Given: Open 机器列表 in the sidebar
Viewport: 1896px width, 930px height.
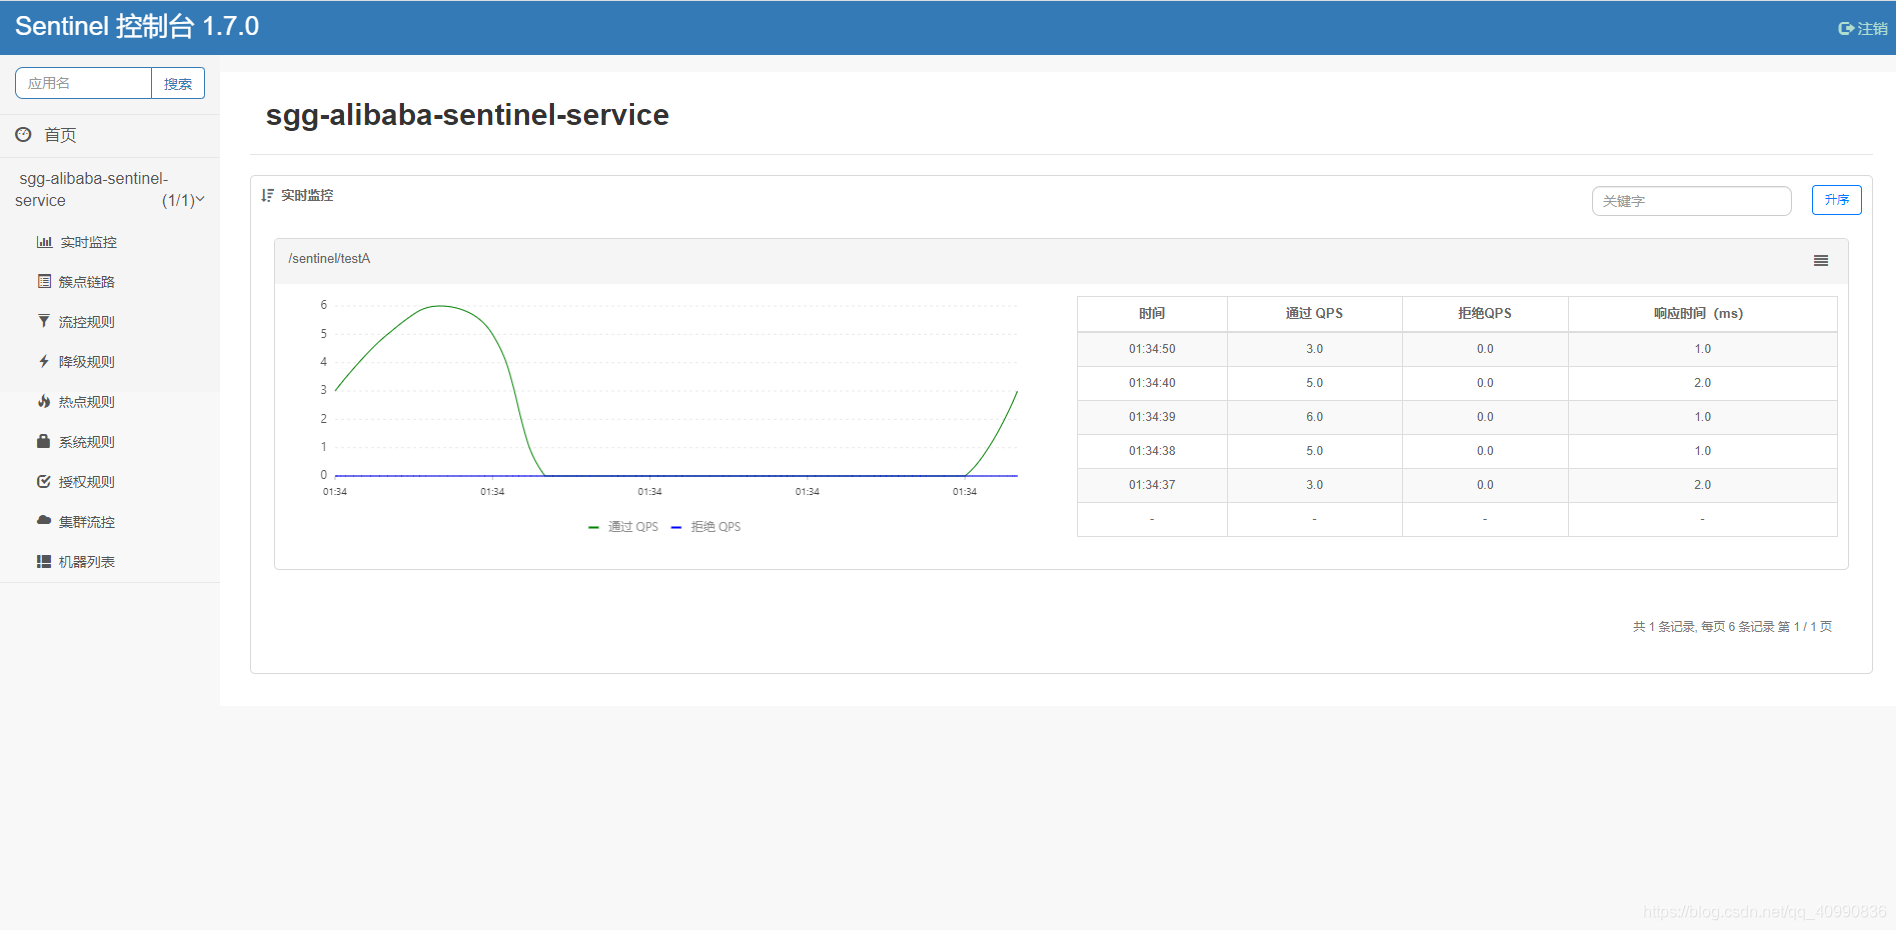Looking at the screenshot, I should [87, 562].
